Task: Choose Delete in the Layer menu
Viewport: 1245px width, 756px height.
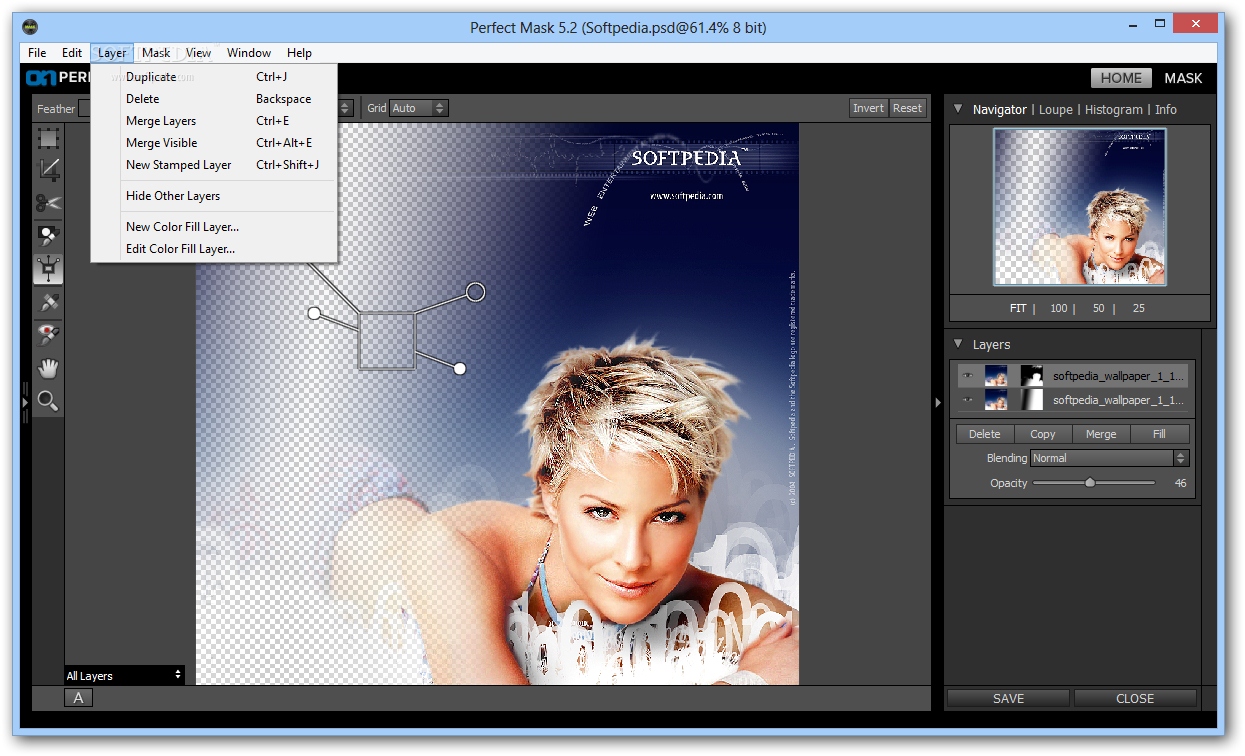Action: (x=214, y=99)
